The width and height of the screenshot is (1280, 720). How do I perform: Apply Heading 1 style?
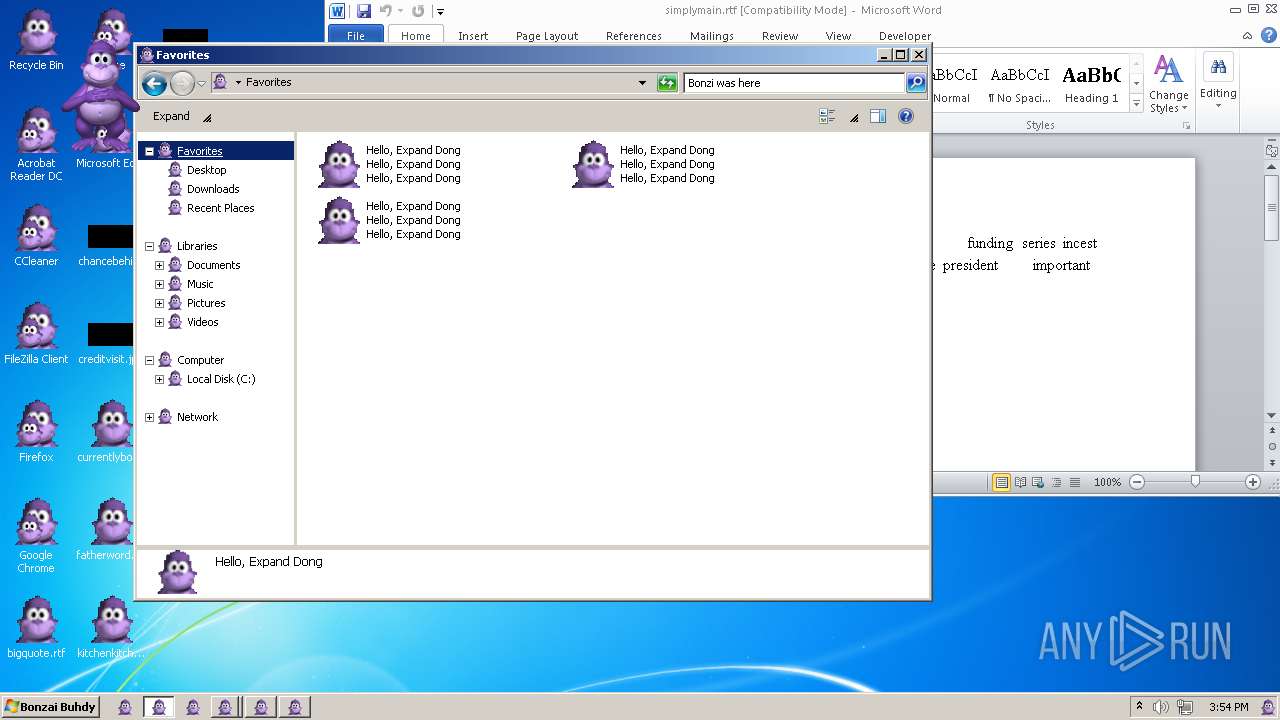[x=1092, y=84]
